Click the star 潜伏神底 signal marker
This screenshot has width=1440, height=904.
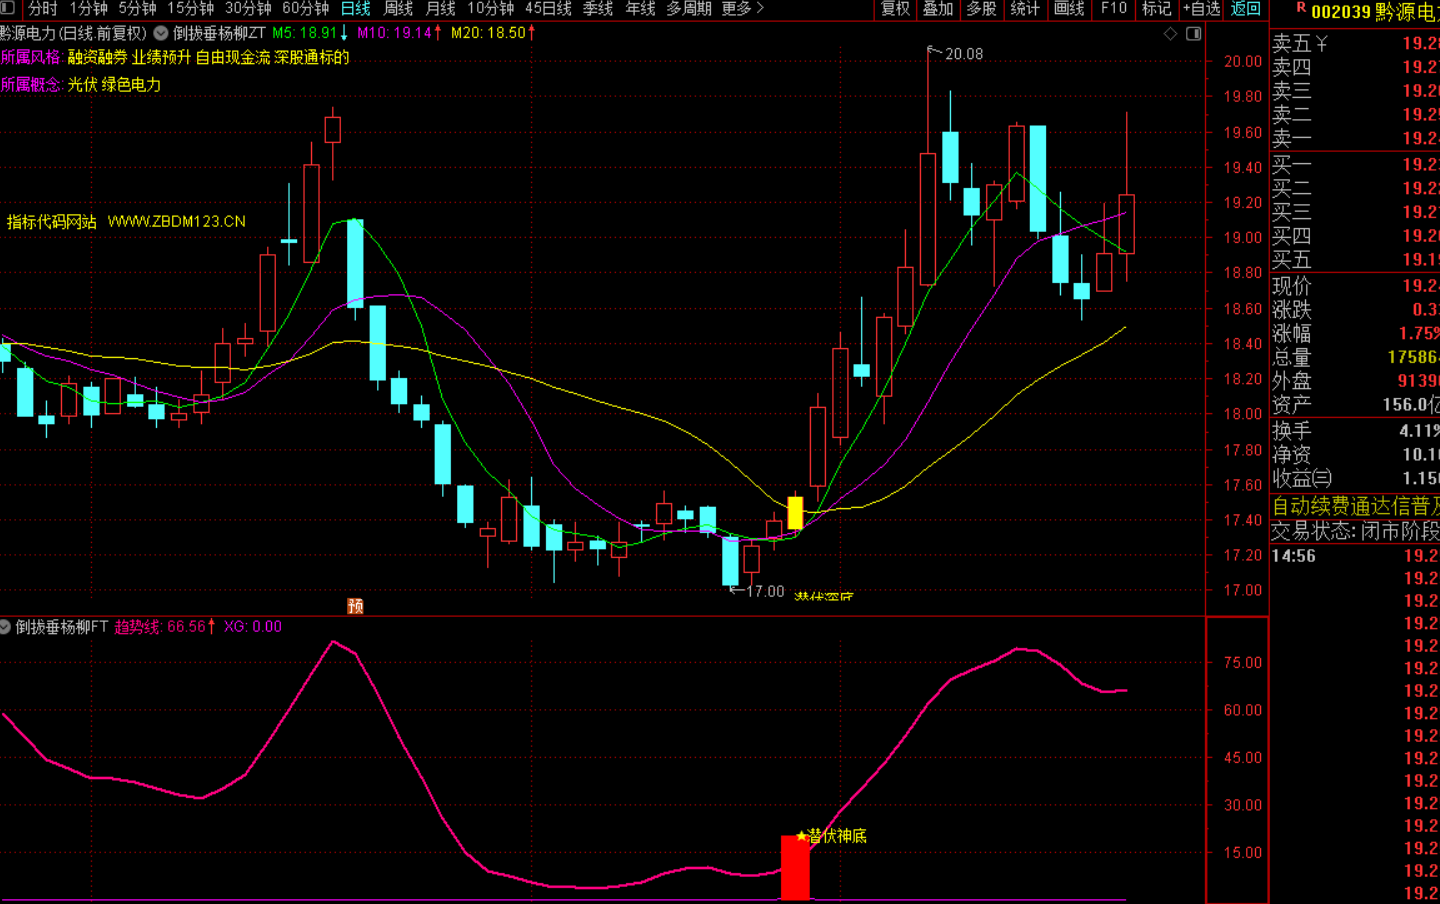point(801,836)
